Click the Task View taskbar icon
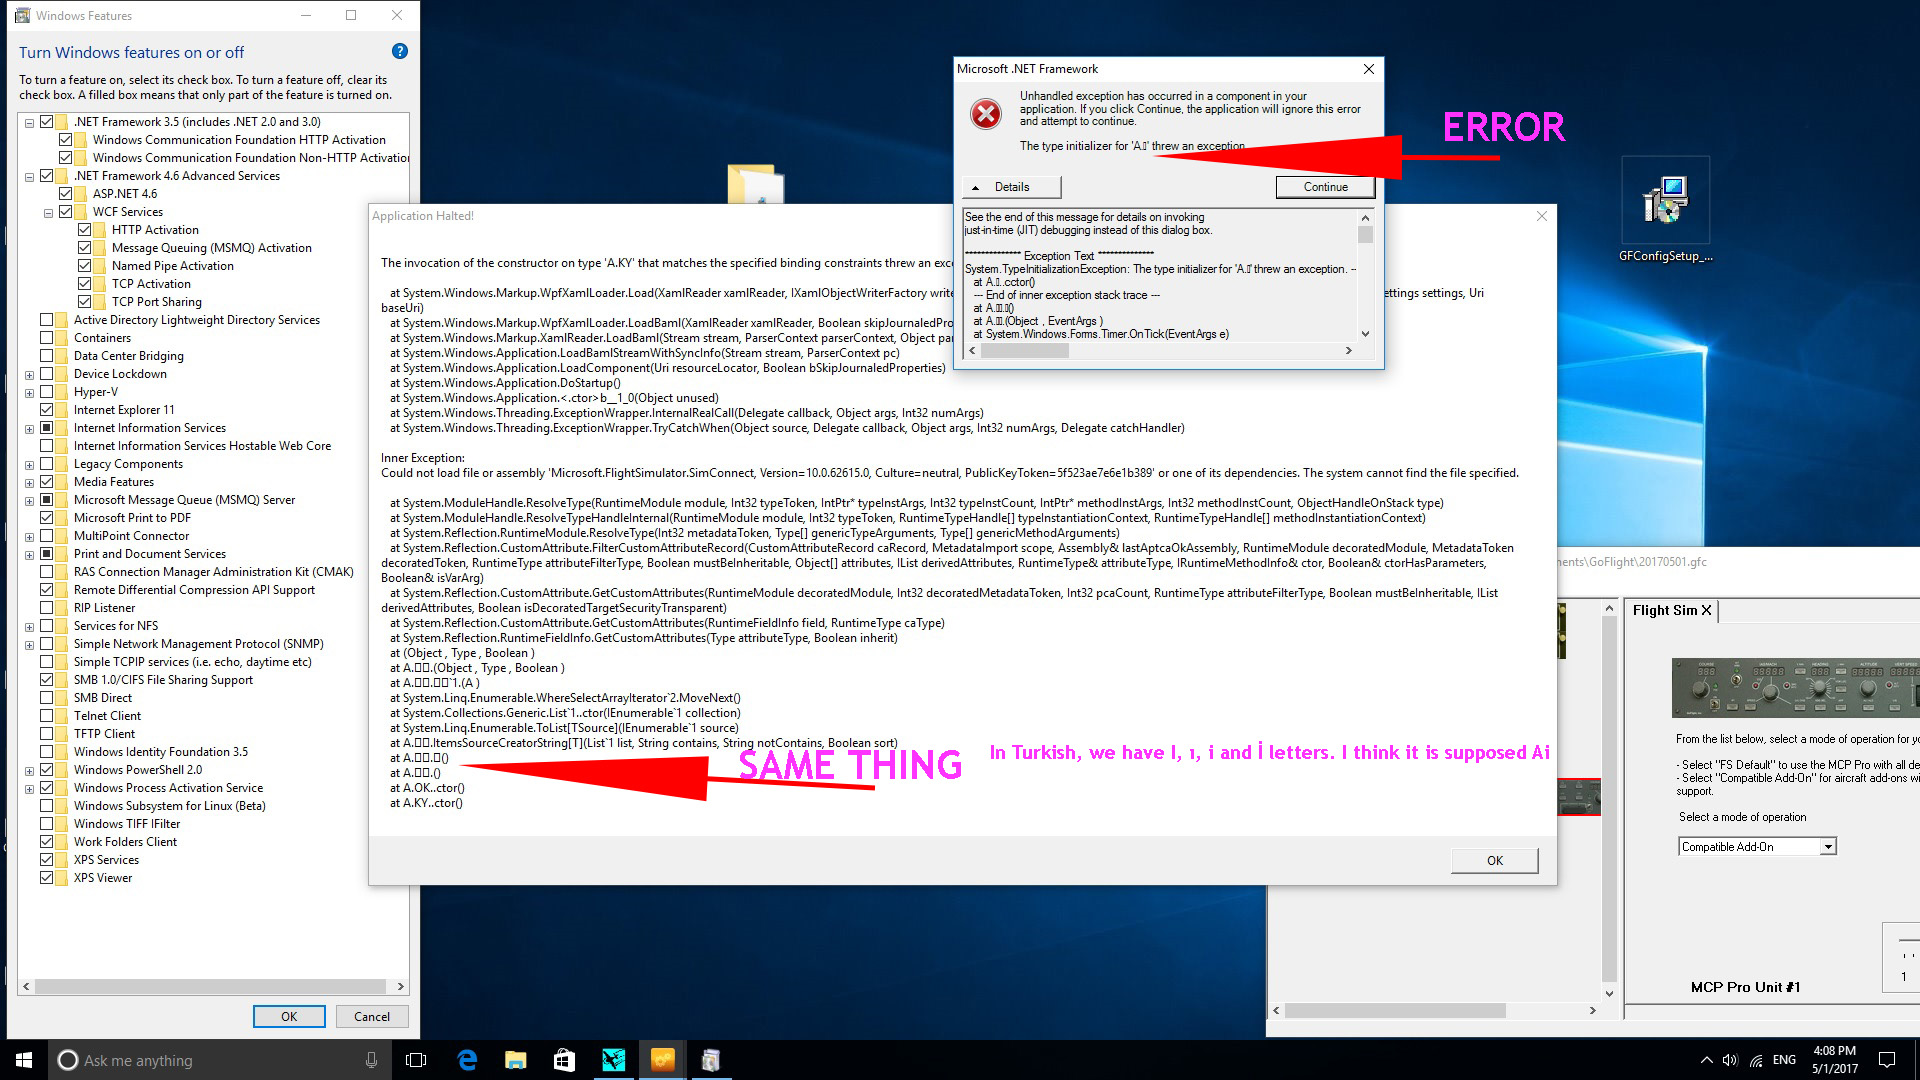 point(416,1060)
